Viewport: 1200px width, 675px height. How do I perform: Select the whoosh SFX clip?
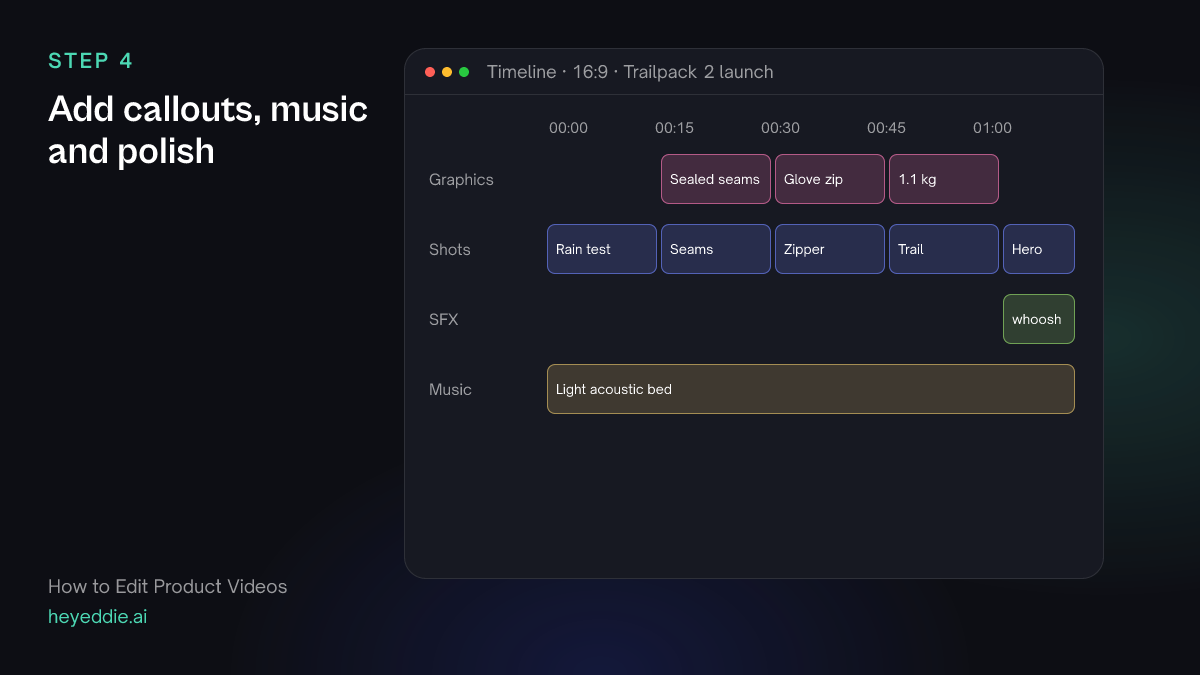[x=1039, y=319]
